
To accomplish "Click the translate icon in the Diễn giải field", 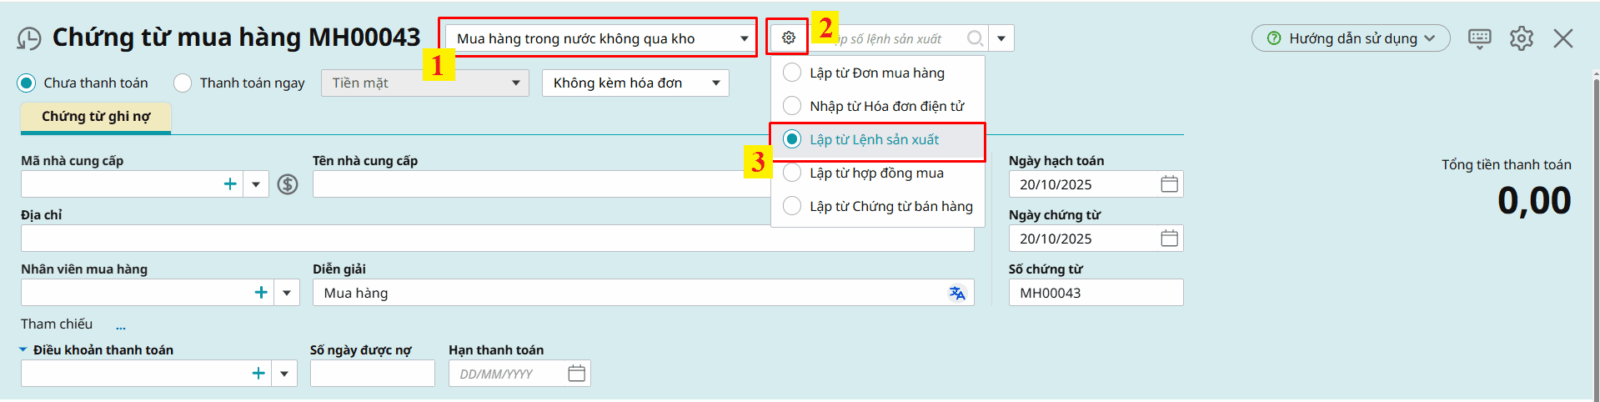I will [x=957, y=293].
